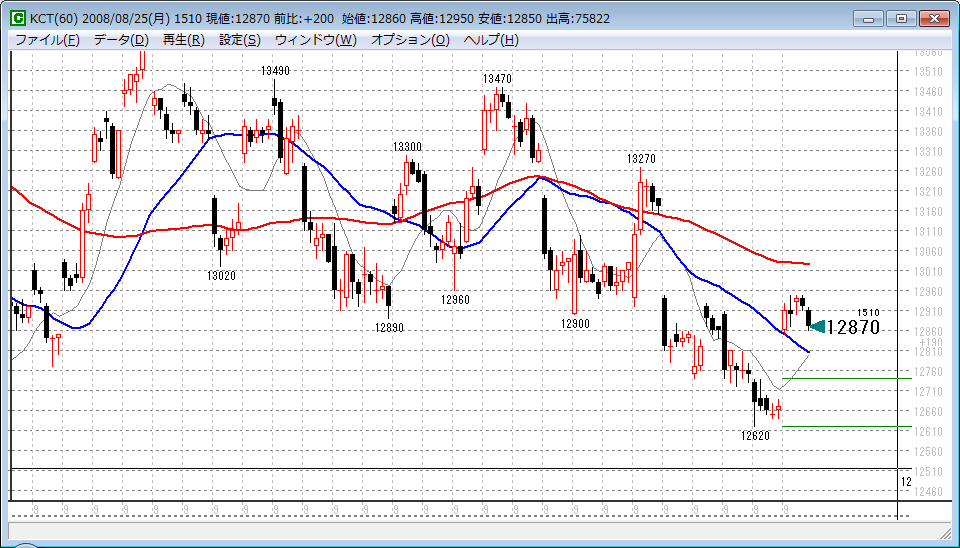Minimize the KCT chart window

pos(871,18)
